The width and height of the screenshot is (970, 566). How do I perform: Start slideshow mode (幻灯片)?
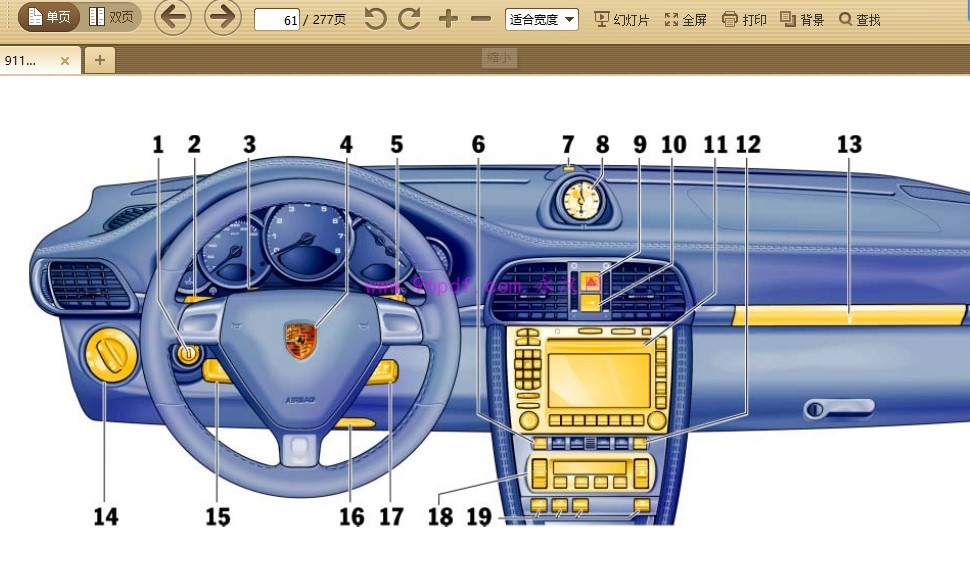click(x=621, y=19)
